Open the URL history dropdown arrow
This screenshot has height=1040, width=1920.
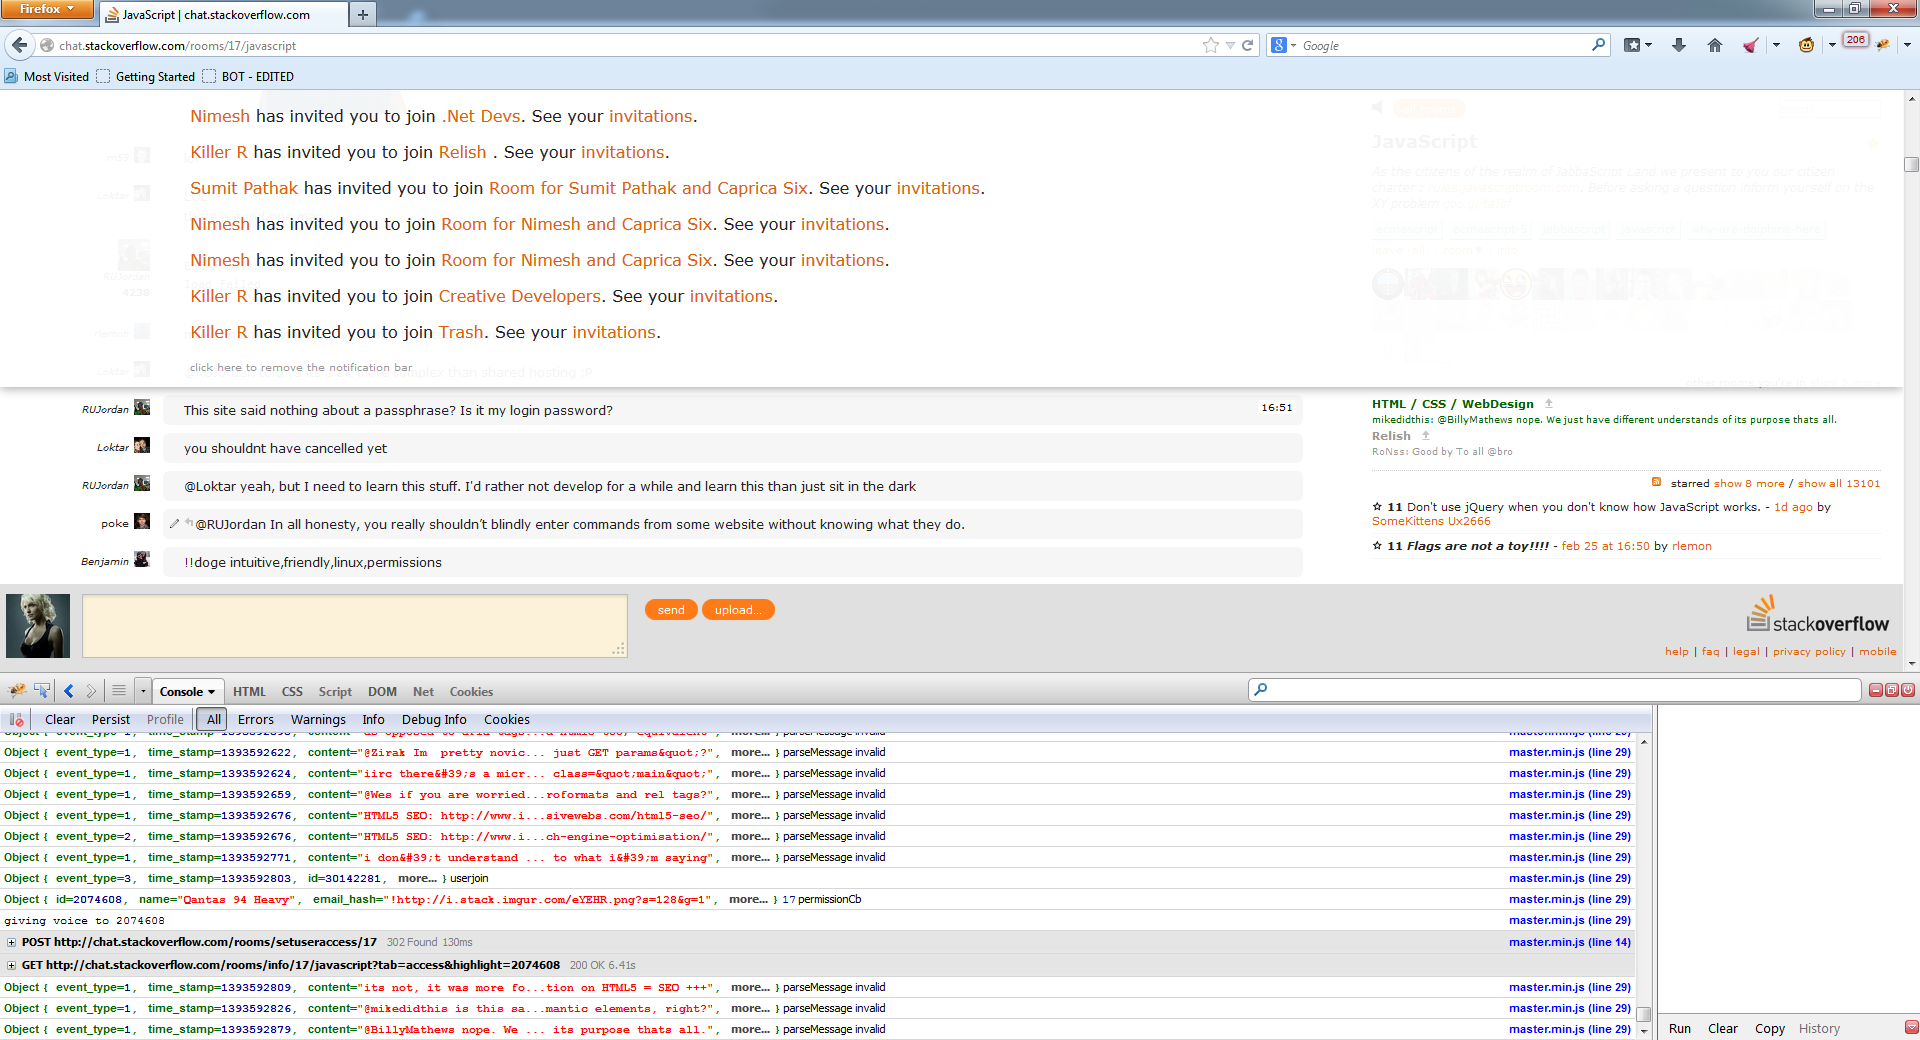pos(1230,45)
